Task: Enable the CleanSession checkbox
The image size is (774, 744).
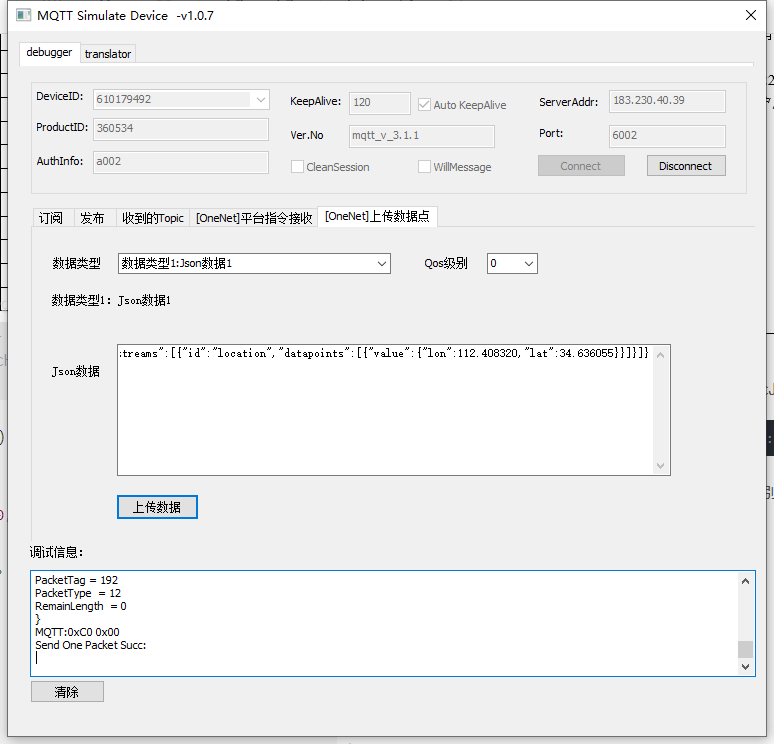Action: [297, 167]
